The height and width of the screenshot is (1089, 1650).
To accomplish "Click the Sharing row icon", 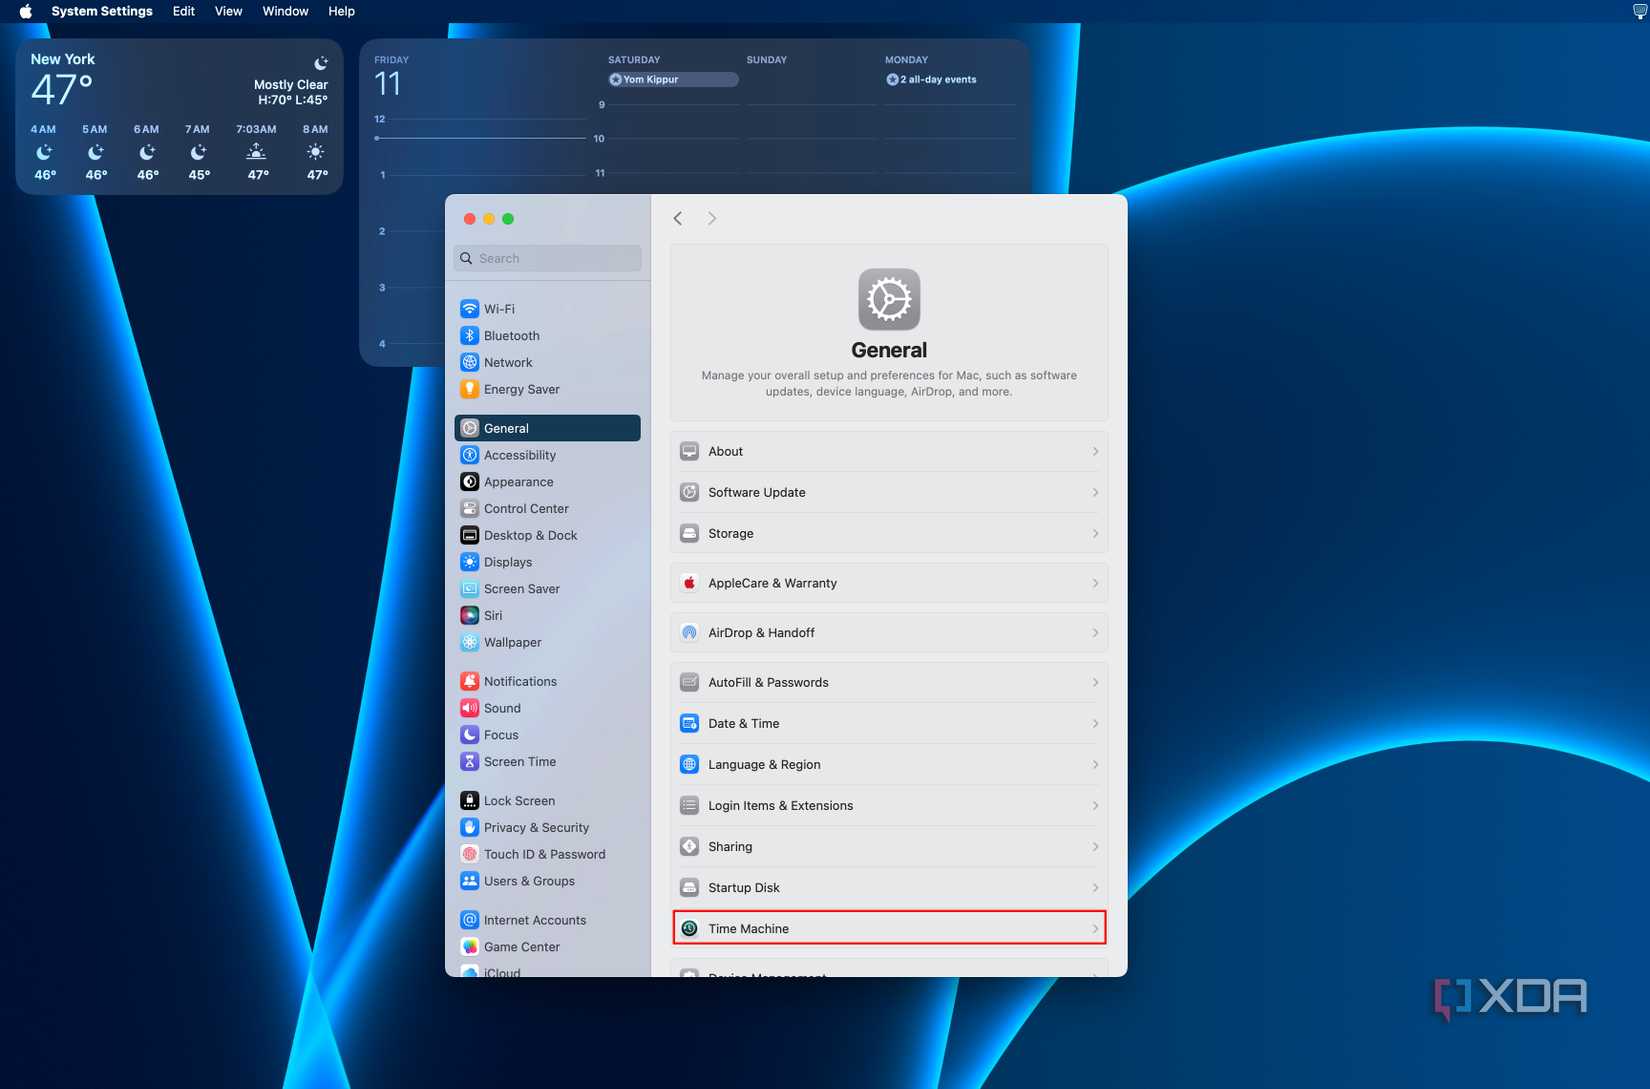I will (x=689, y=846).
